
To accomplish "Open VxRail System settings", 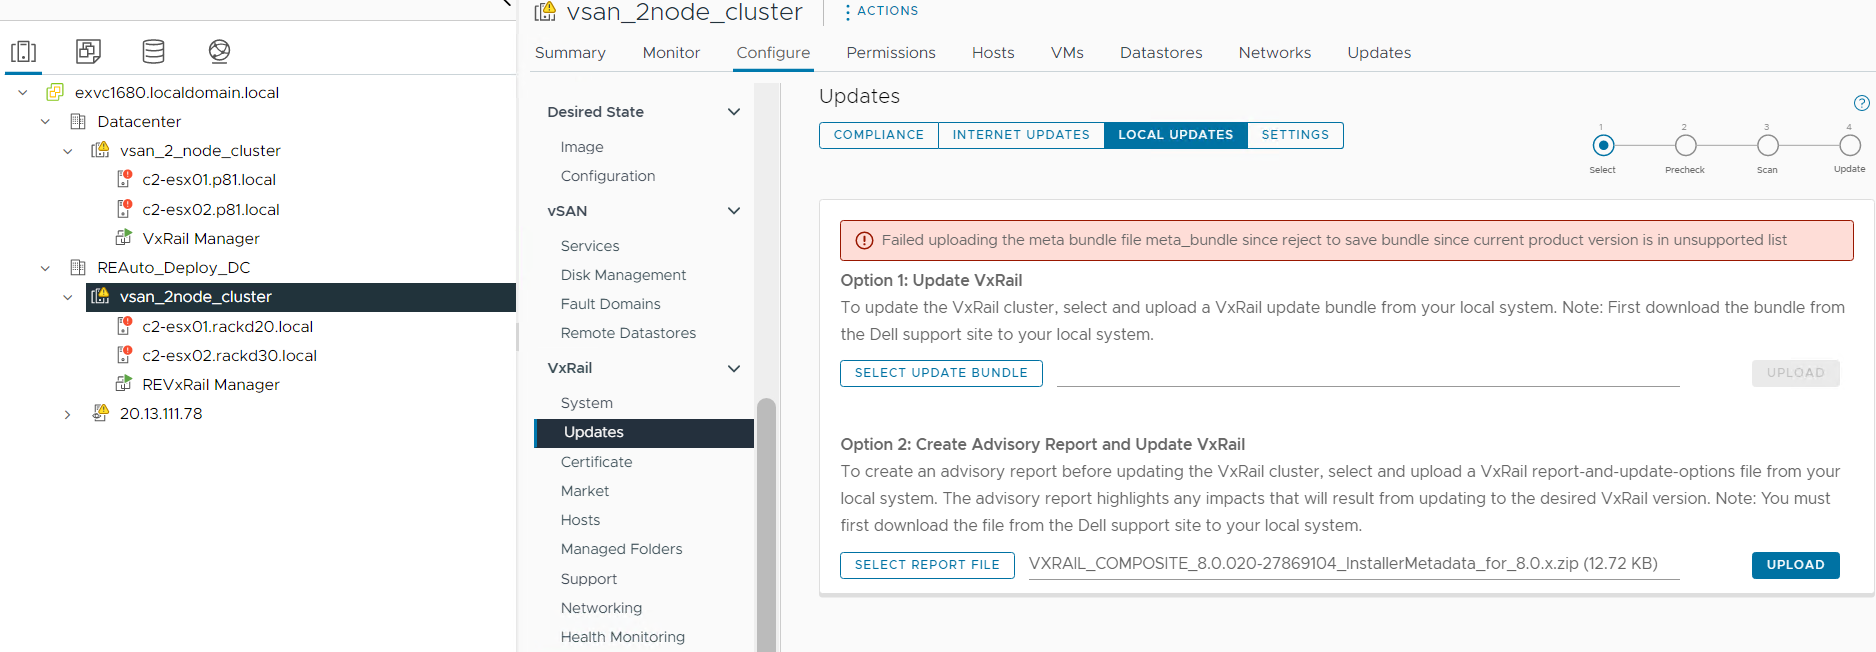I will [586, 403].
